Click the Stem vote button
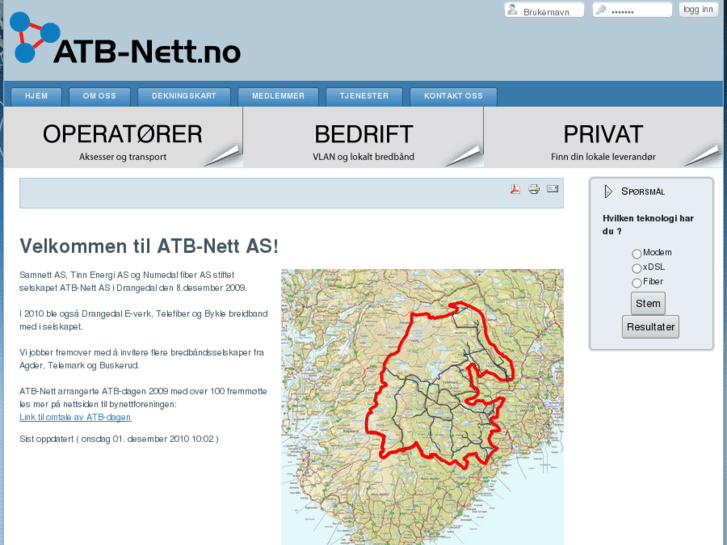Image resolution: width=727 pixels, height=545 pixels. [x=648, y=303]
